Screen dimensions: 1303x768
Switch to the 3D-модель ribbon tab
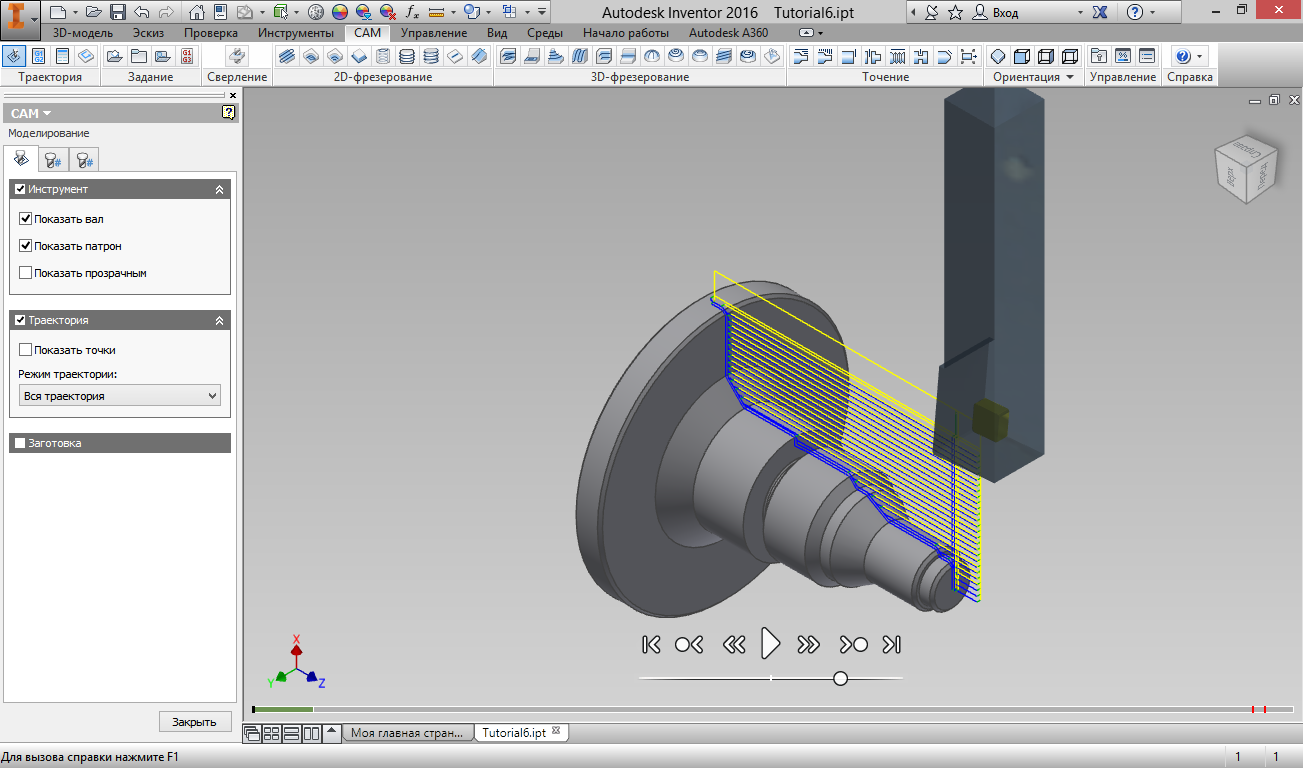83,33
